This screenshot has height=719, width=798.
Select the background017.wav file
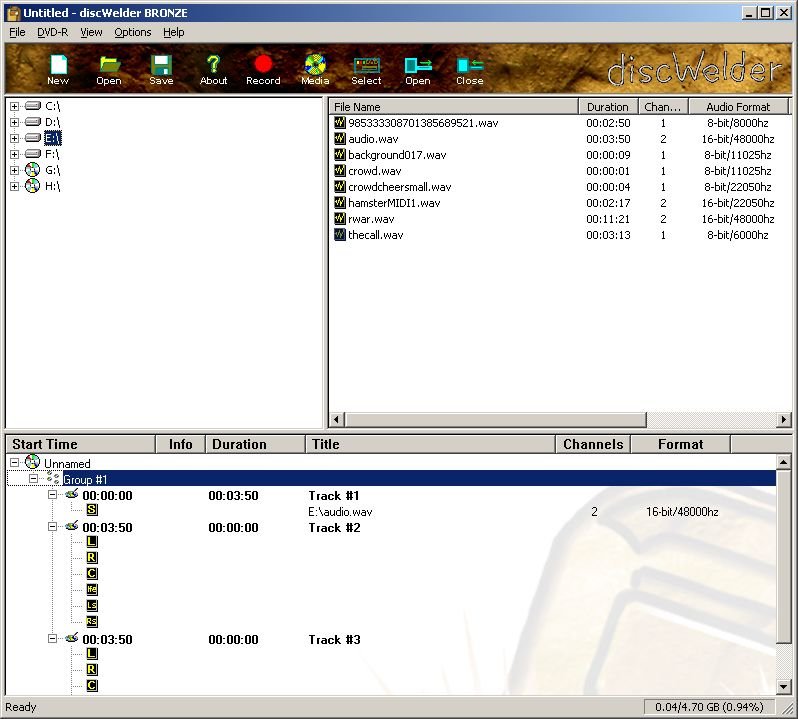tap(397, 155)
